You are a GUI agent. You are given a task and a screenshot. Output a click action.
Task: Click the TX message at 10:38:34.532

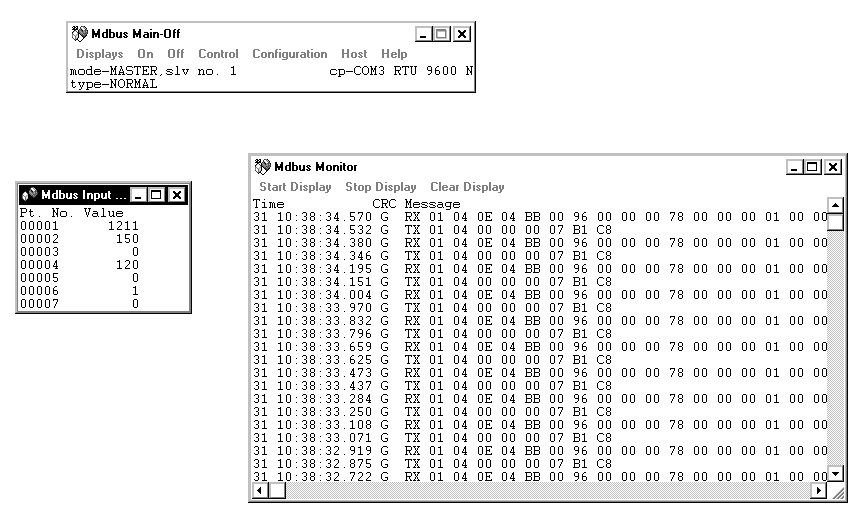click(432, 230)
